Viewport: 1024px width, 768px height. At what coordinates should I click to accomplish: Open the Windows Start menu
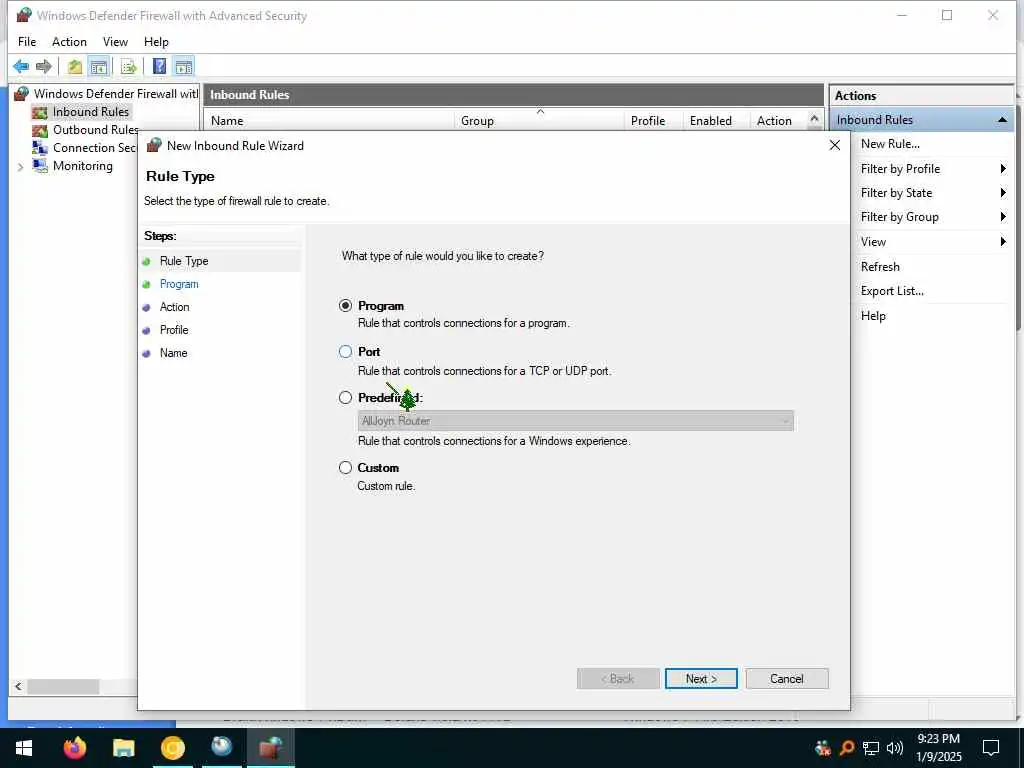[x=24, y=748]
